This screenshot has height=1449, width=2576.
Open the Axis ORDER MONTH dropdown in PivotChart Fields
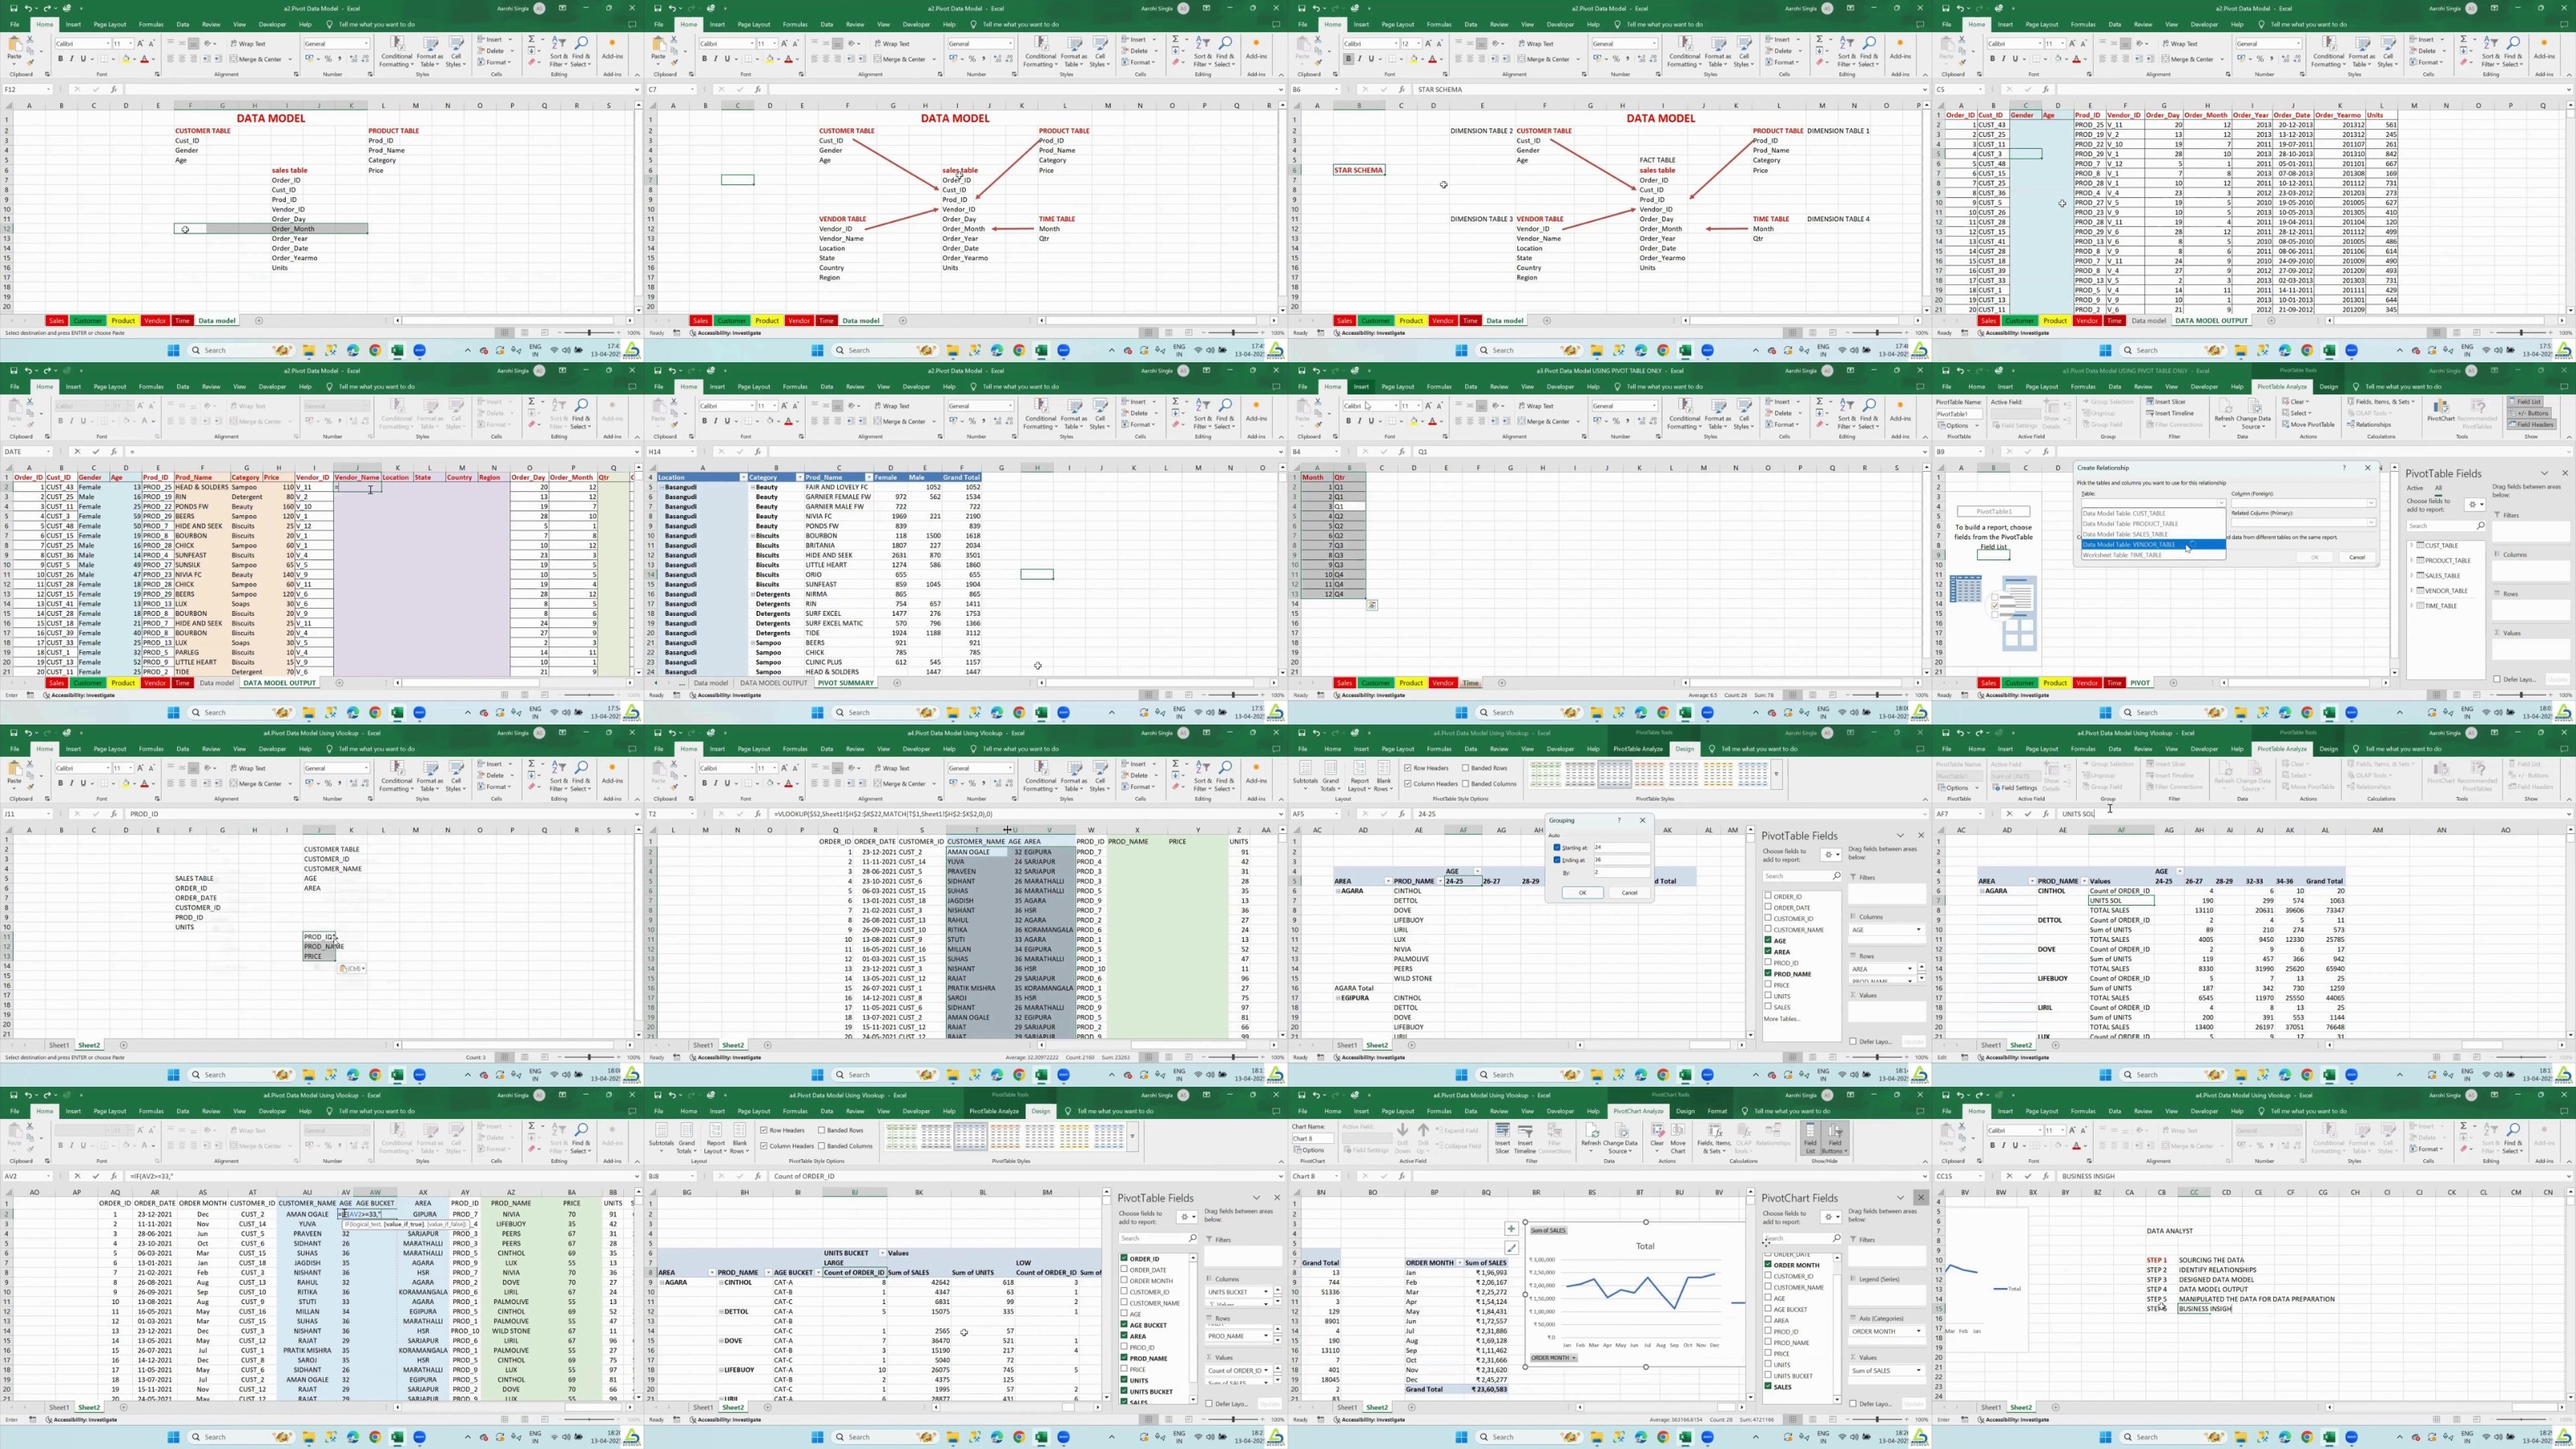[1919, 1331]
